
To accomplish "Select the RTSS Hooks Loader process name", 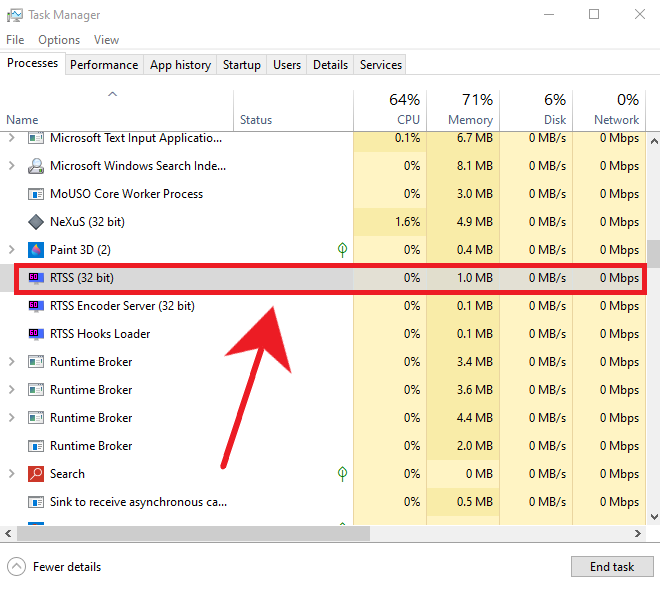I will click(100, 334).
